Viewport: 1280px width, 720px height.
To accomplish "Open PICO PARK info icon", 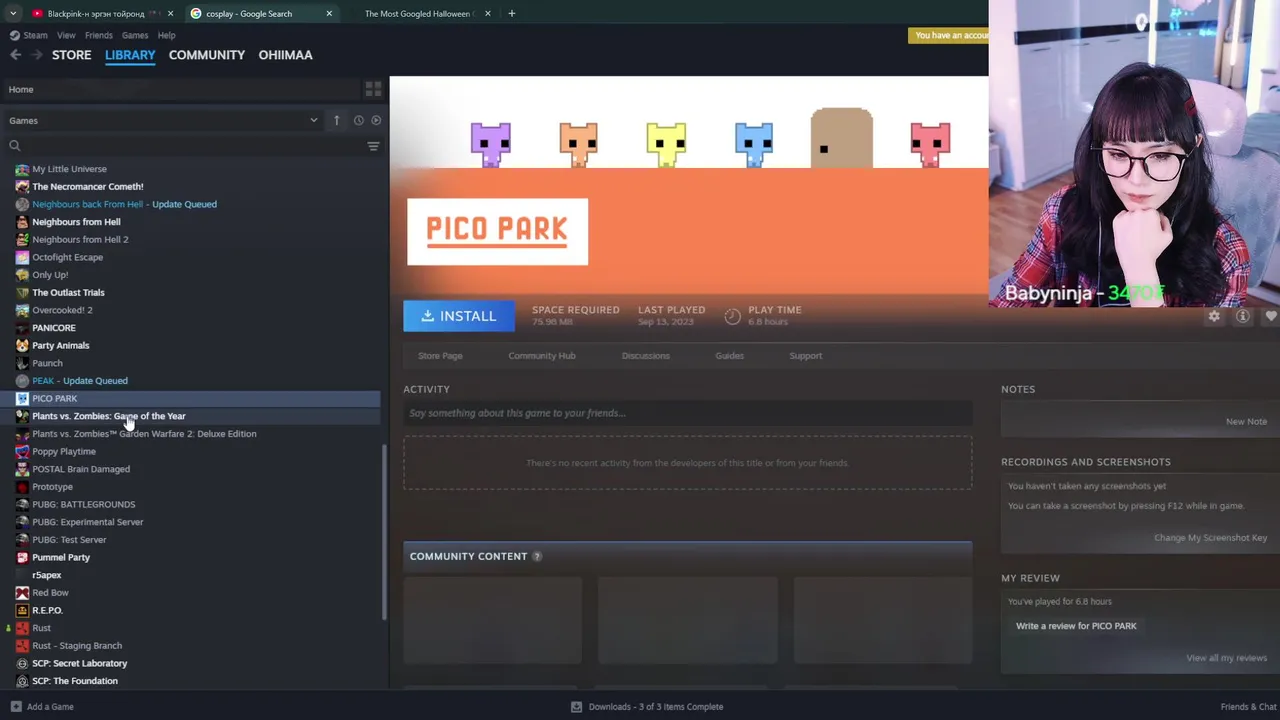I will click(x=1243, y=316).
